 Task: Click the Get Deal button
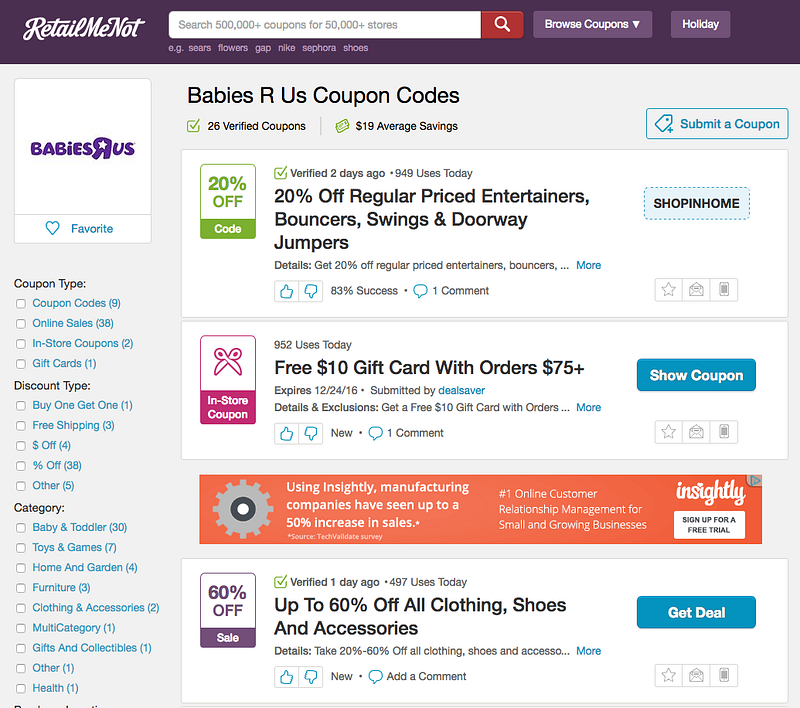[x=696, y=612]
